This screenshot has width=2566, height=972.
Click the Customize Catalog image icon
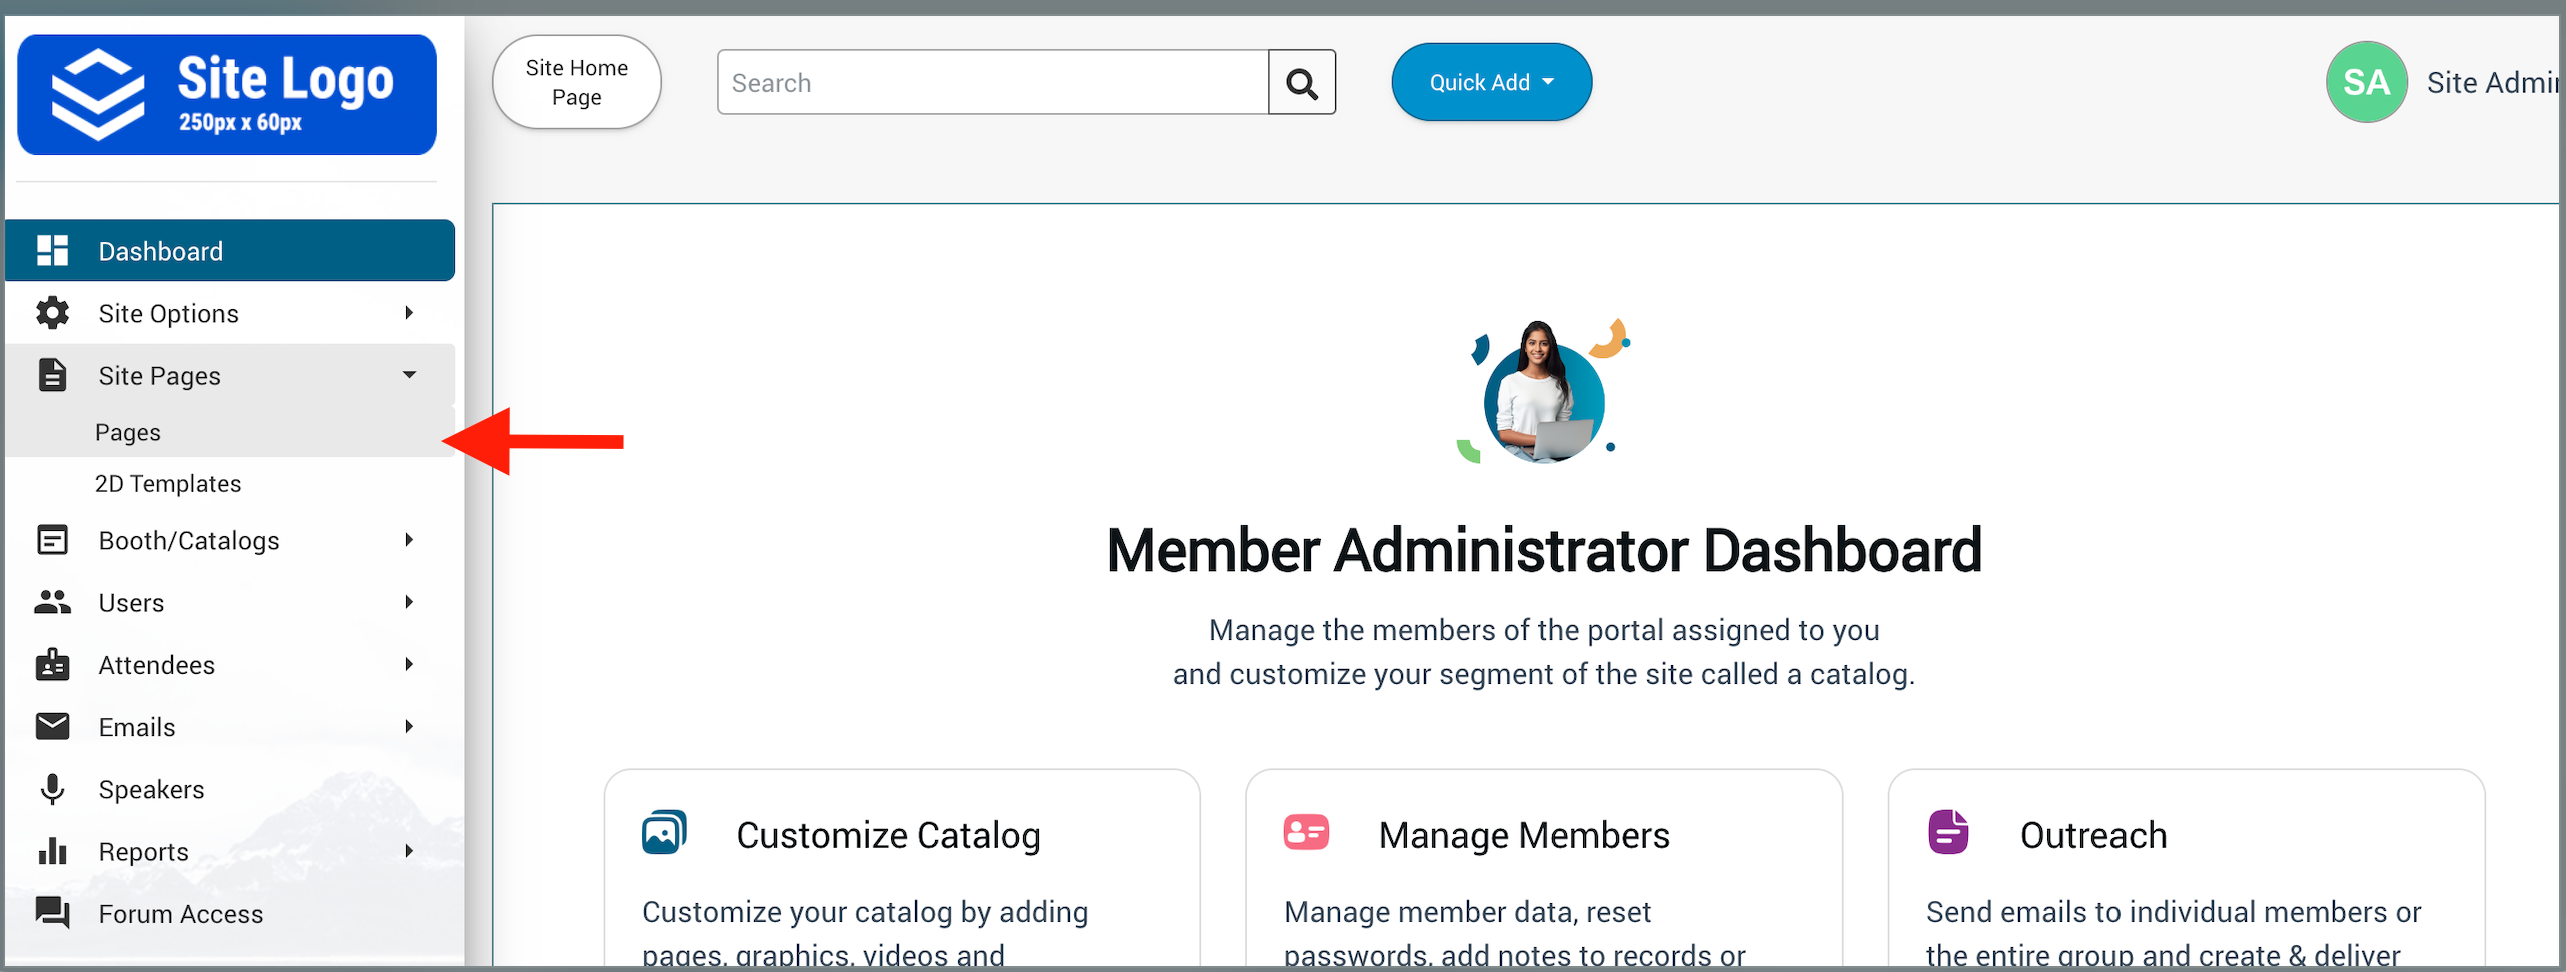coord(664,833)
